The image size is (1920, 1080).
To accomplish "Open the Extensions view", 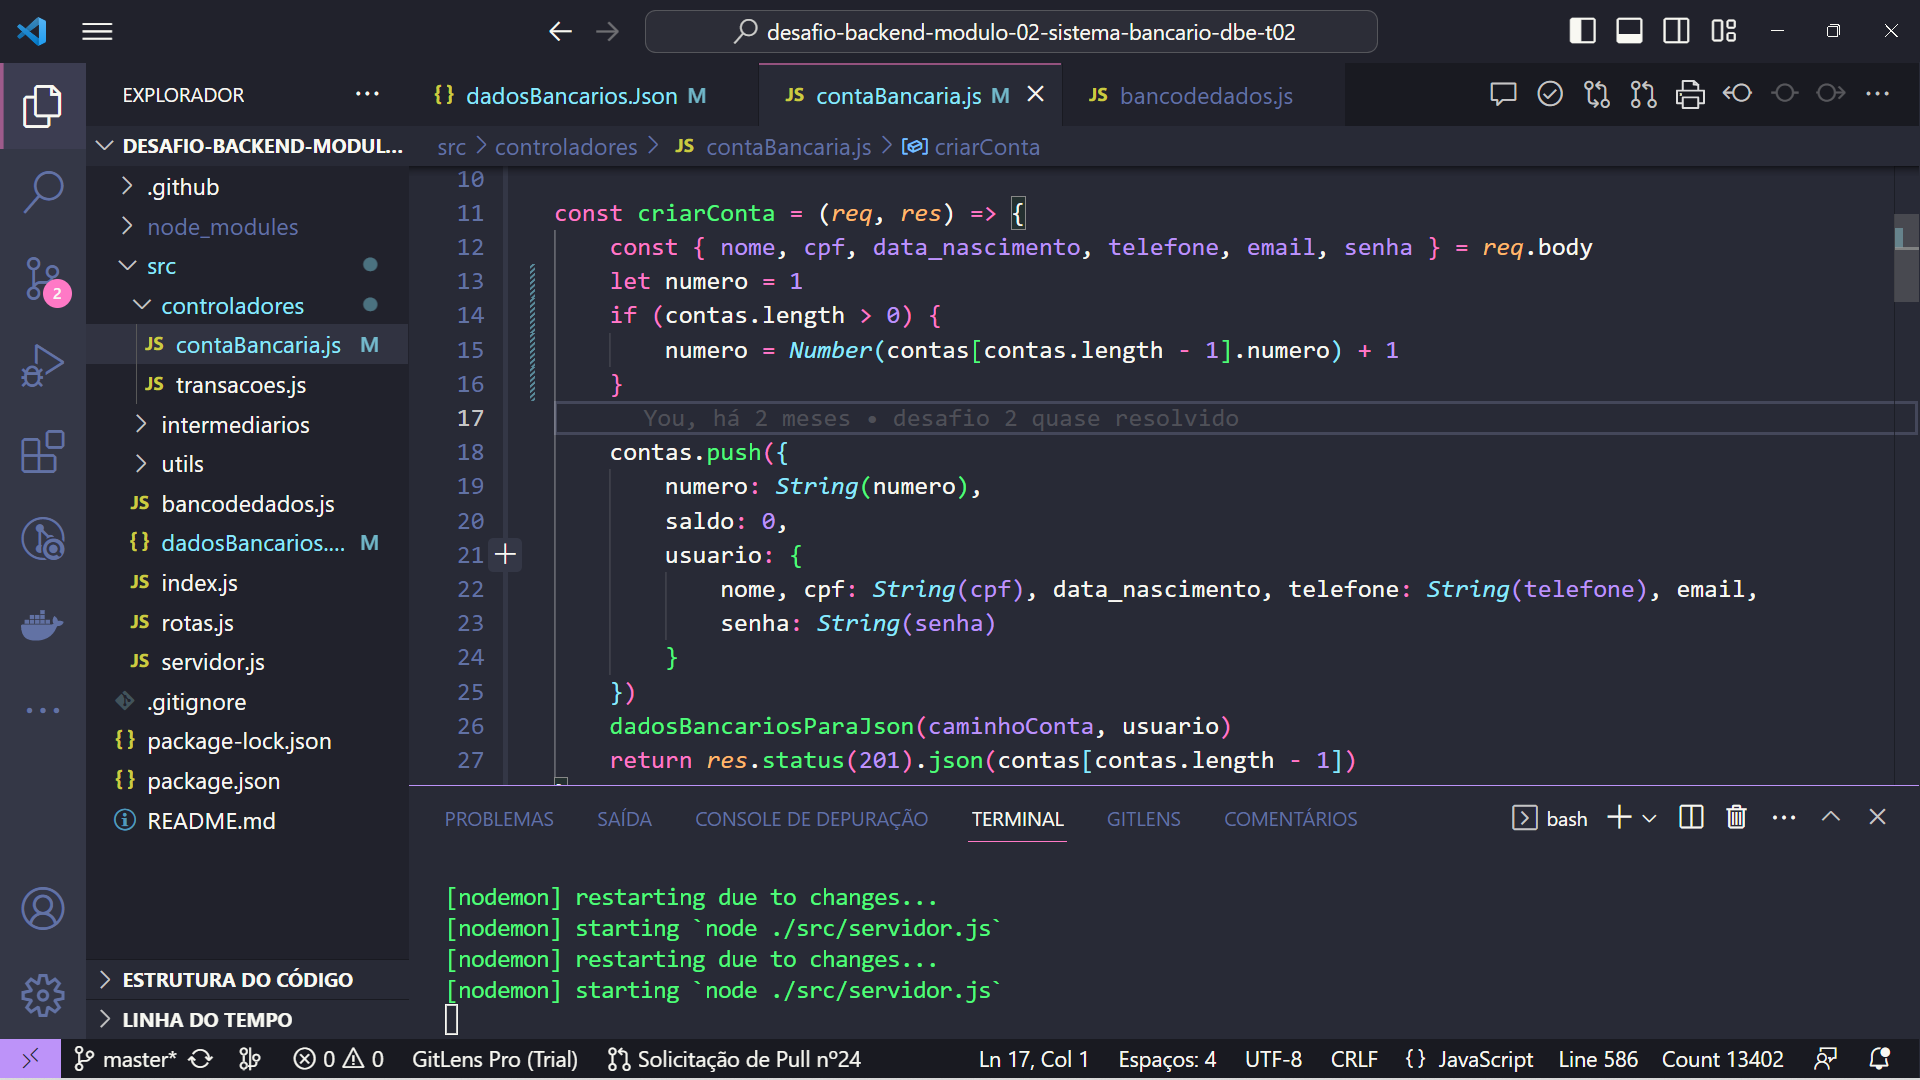I will point(43,453).
